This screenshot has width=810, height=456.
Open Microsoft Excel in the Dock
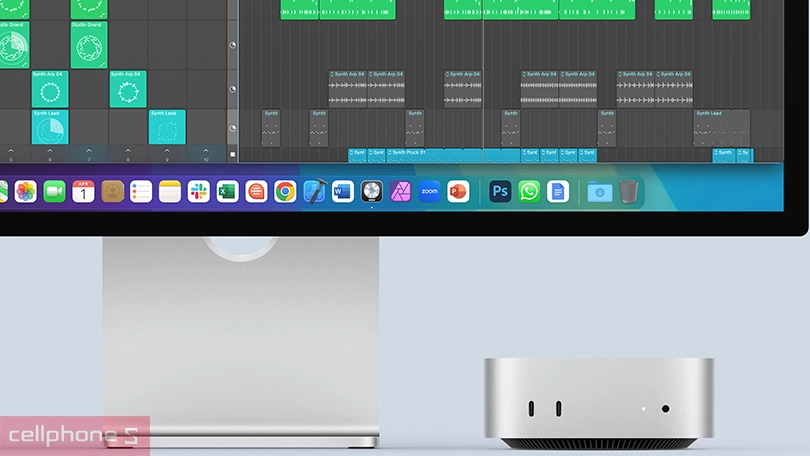pyautogui.click(x=227, y=192)
